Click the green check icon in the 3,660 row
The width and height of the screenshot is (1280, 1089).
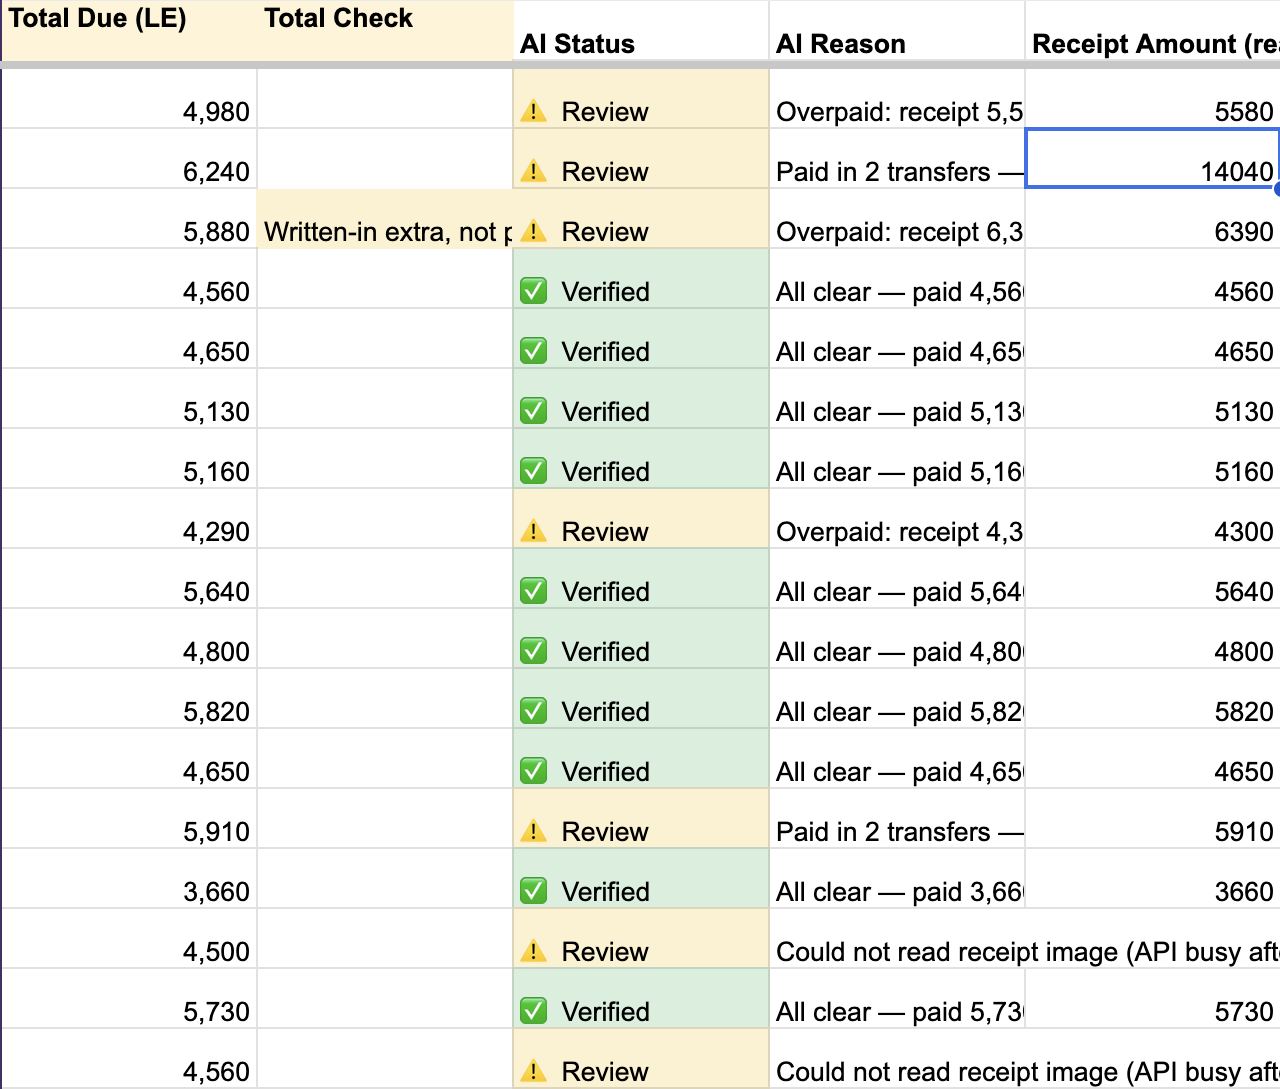(x=534, y=891)
